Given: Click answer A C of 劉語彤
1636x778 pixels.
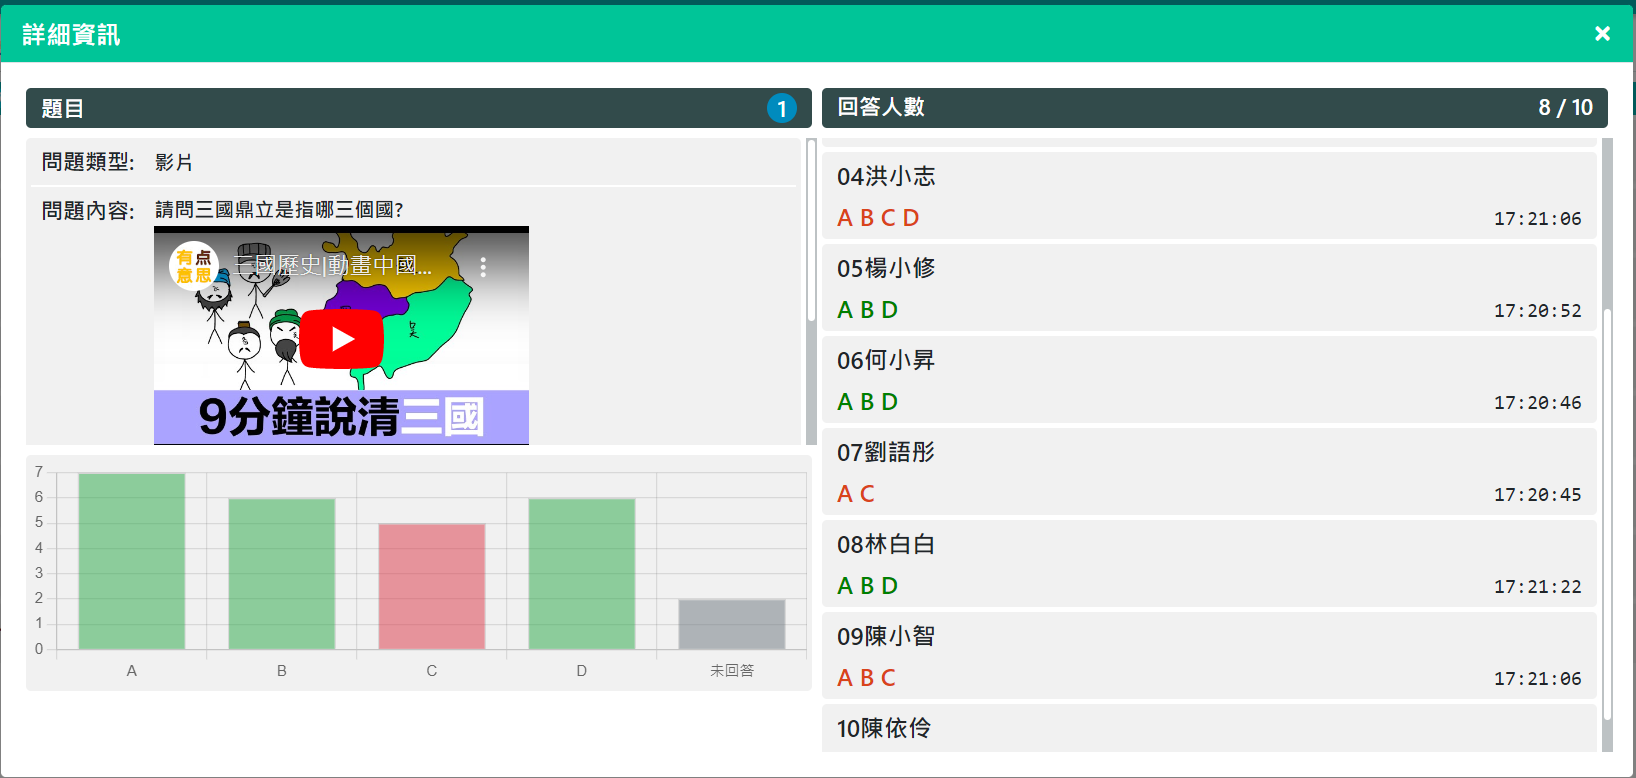Looking at the screenshot, I should point(856,494).
